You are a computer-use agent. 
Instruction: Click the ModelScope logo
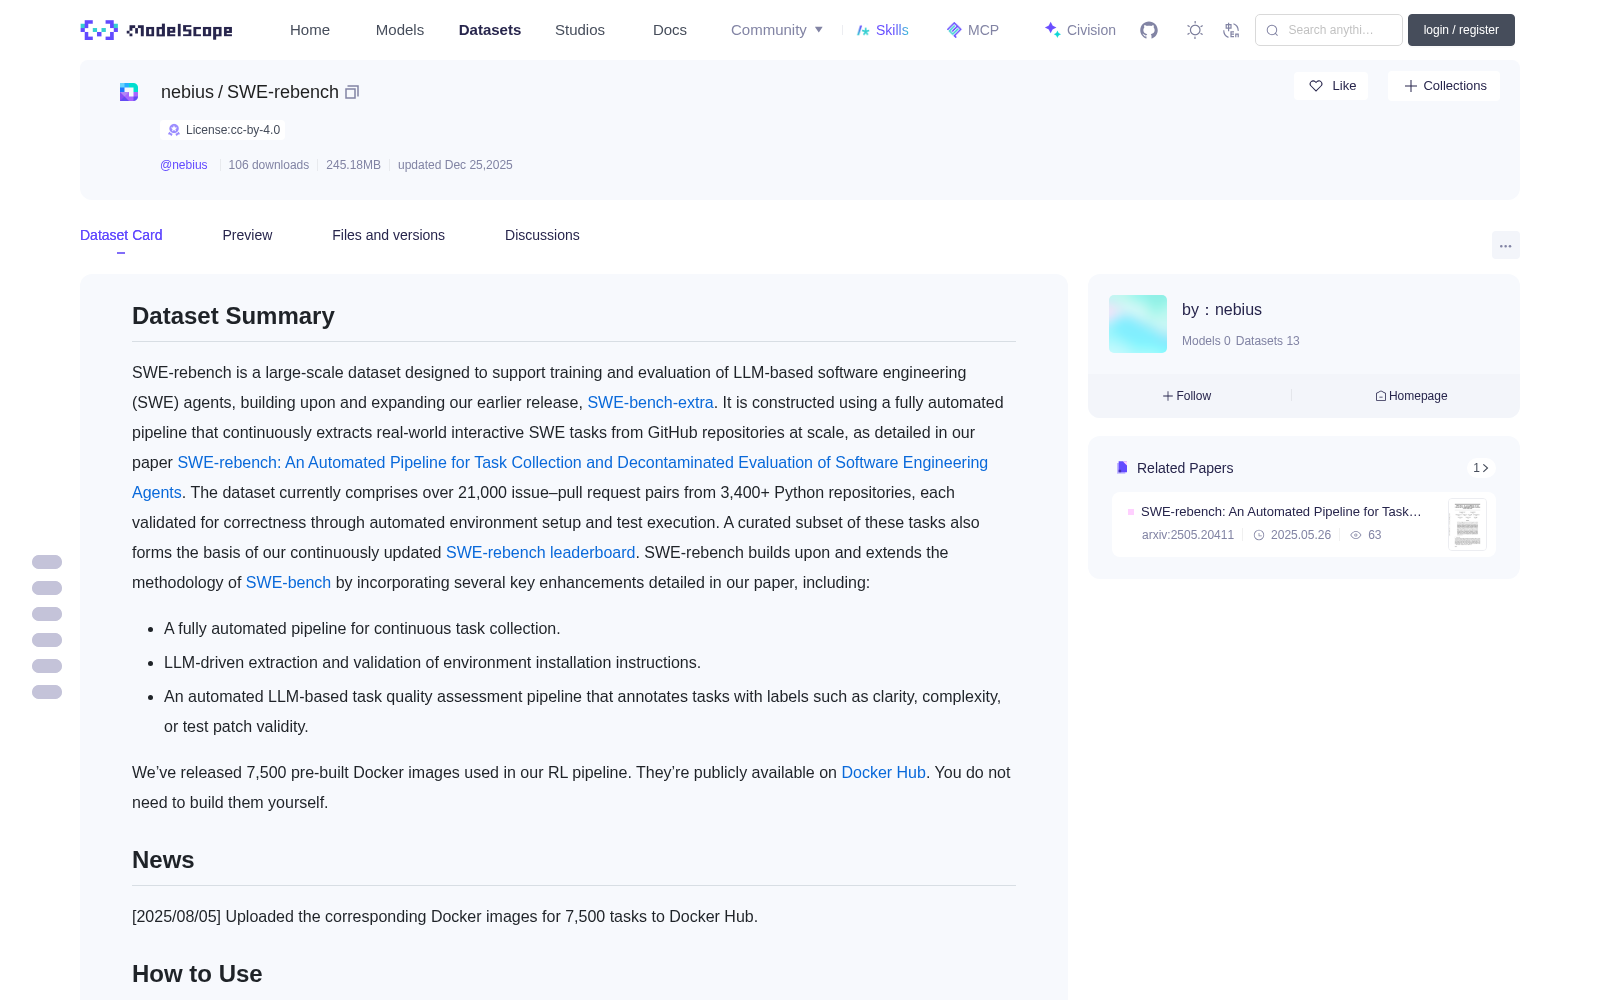(157, 30)
